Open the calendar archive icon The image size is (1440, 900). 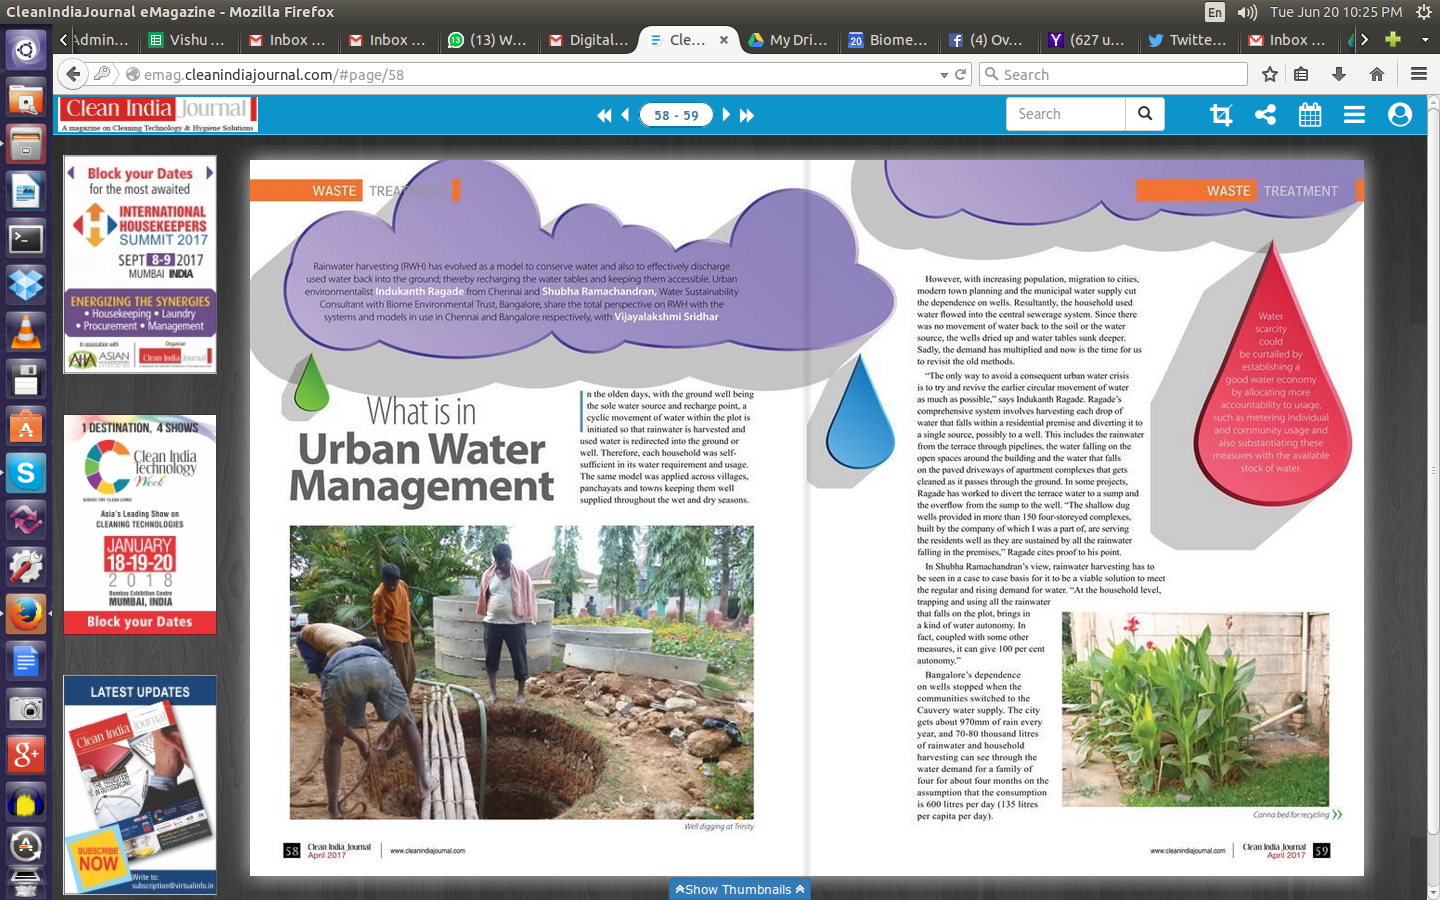point(1310,115)
